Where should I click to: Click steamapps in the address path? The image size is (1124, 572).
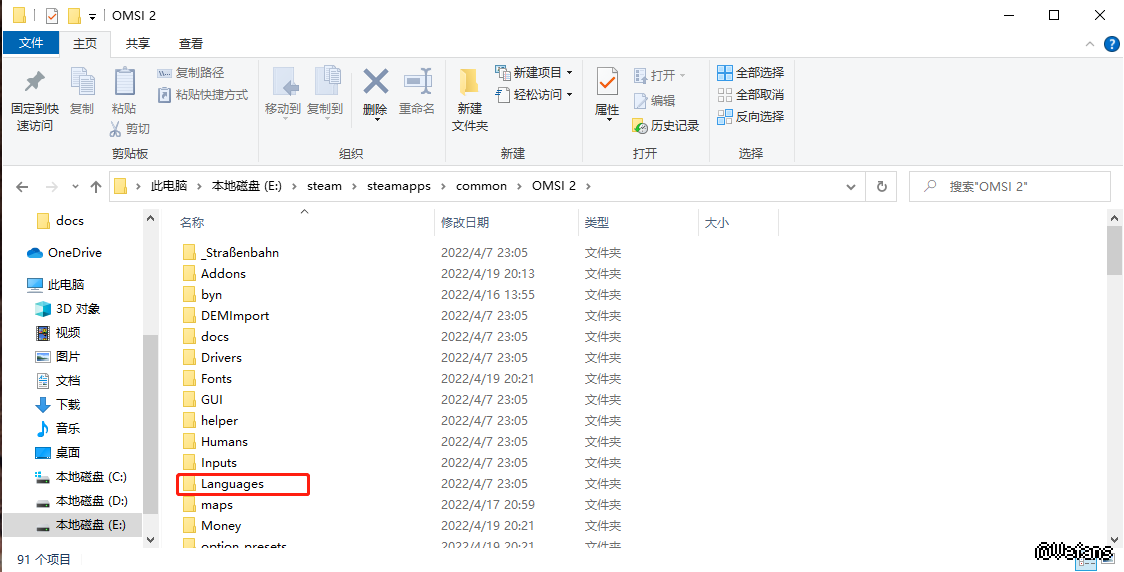[x=399, y=186]
